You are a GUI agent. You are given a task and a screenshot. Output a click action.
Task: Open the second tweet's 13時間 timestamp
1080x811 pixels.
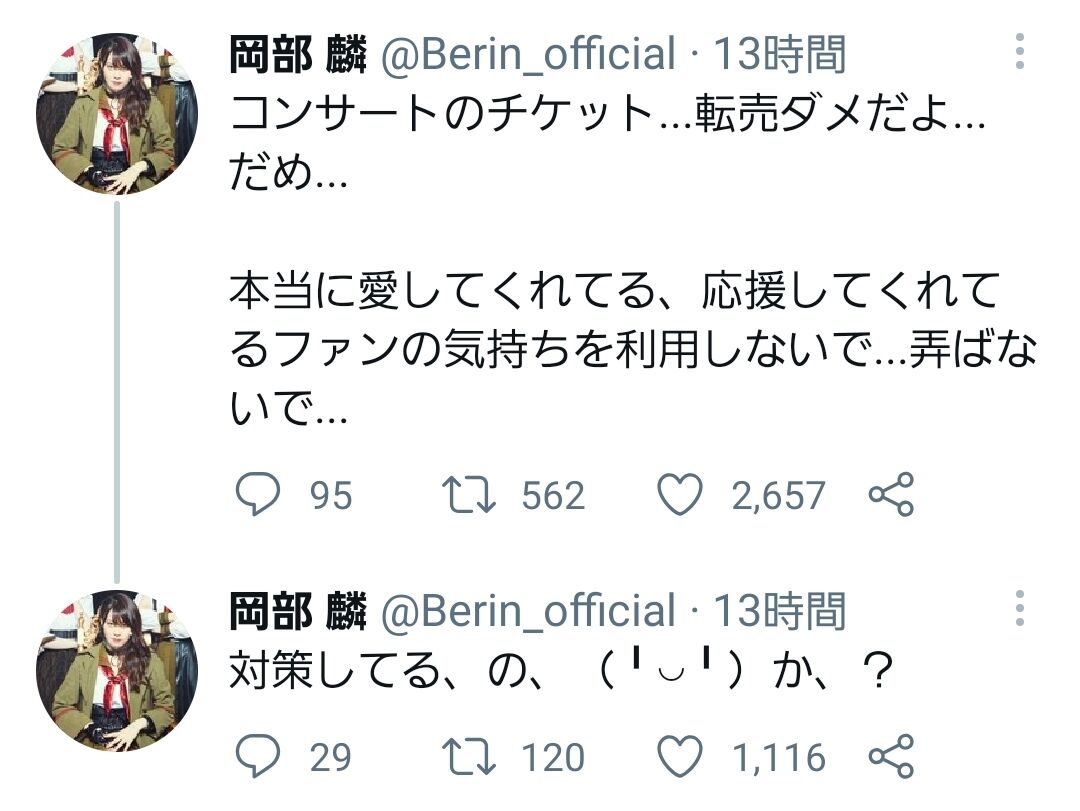coord(779,610)
